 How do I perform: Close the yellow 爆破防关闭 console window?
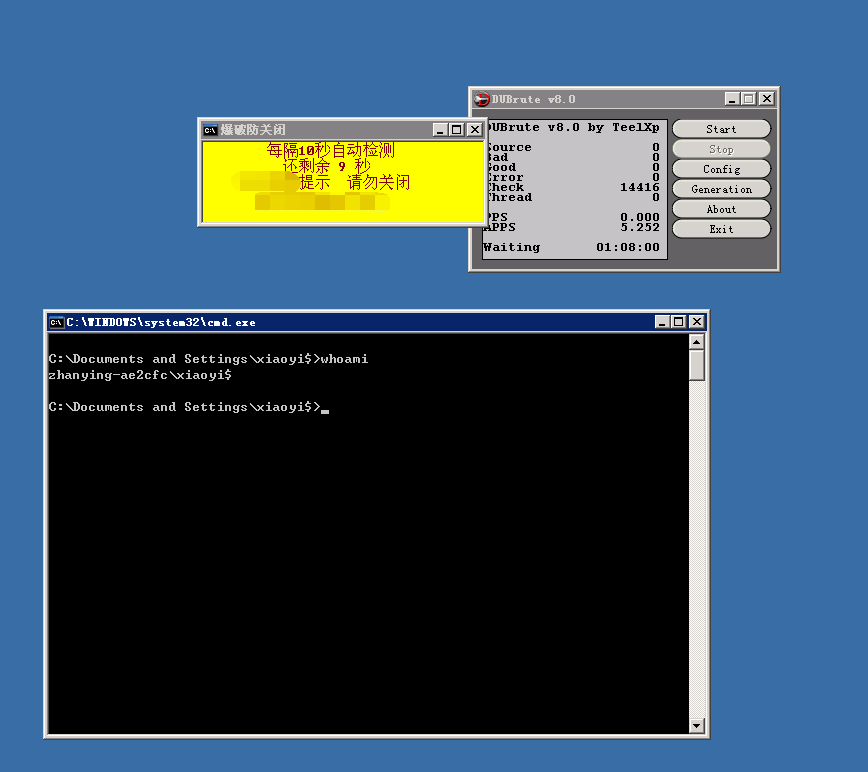coord(475,129)
